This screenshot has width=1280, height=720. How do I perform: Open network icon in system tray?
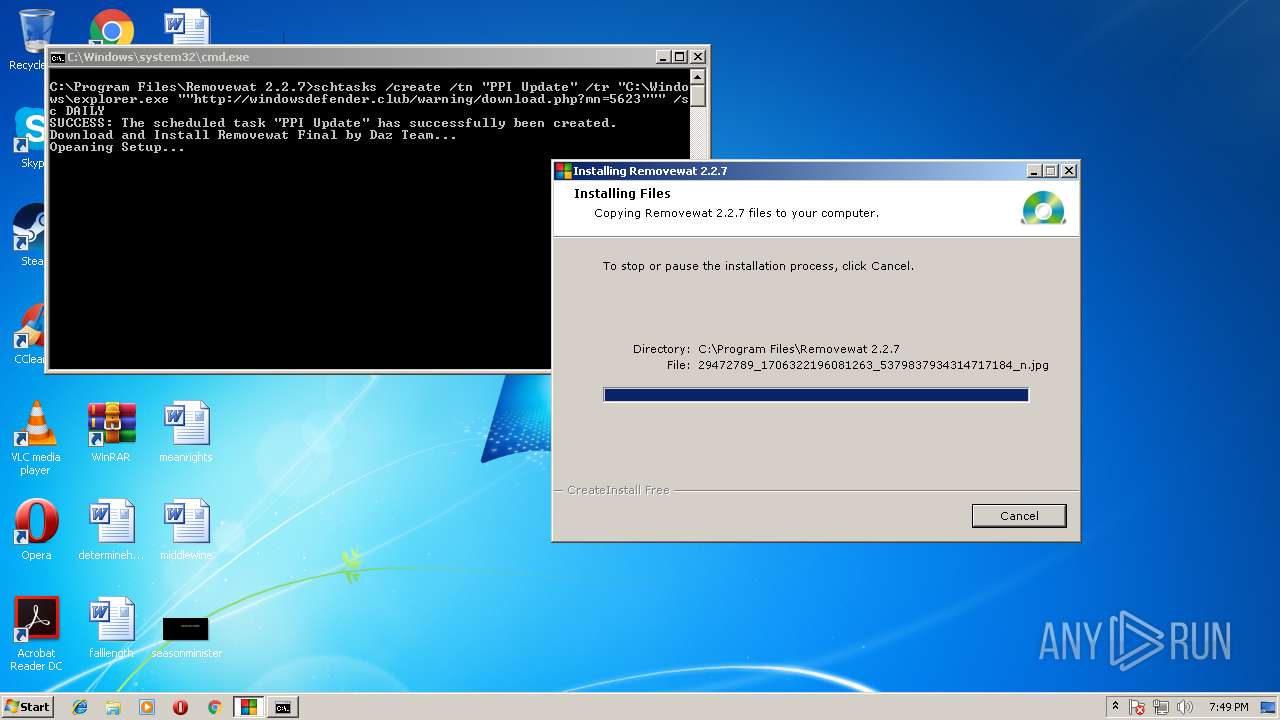[x=1162, y=707]
